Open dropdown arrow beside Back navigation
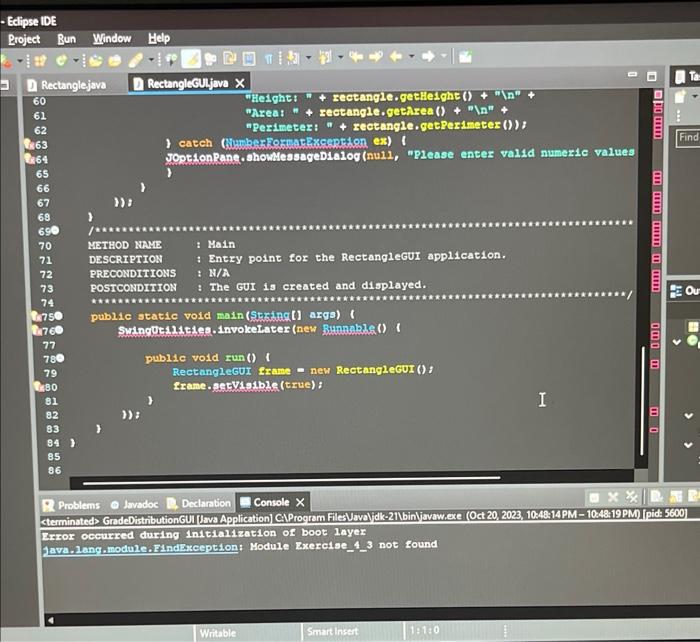Viewport: 700px width, 642px height. tap(412, 56)
